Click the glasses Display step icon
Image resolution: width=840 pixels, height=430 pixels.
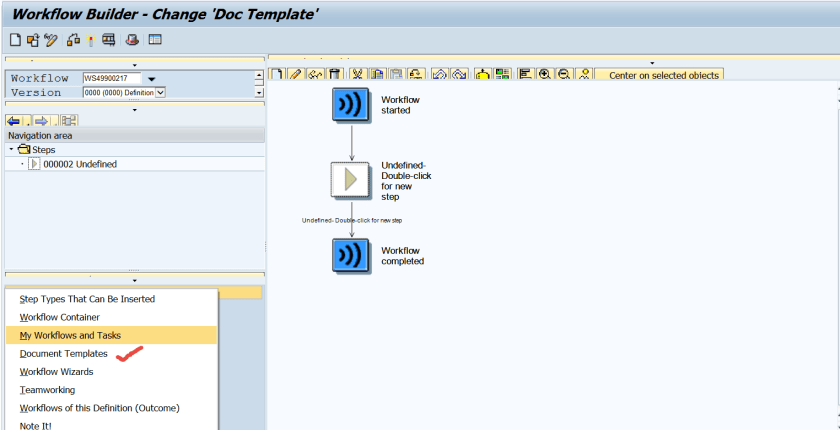(x=315, y=74)
